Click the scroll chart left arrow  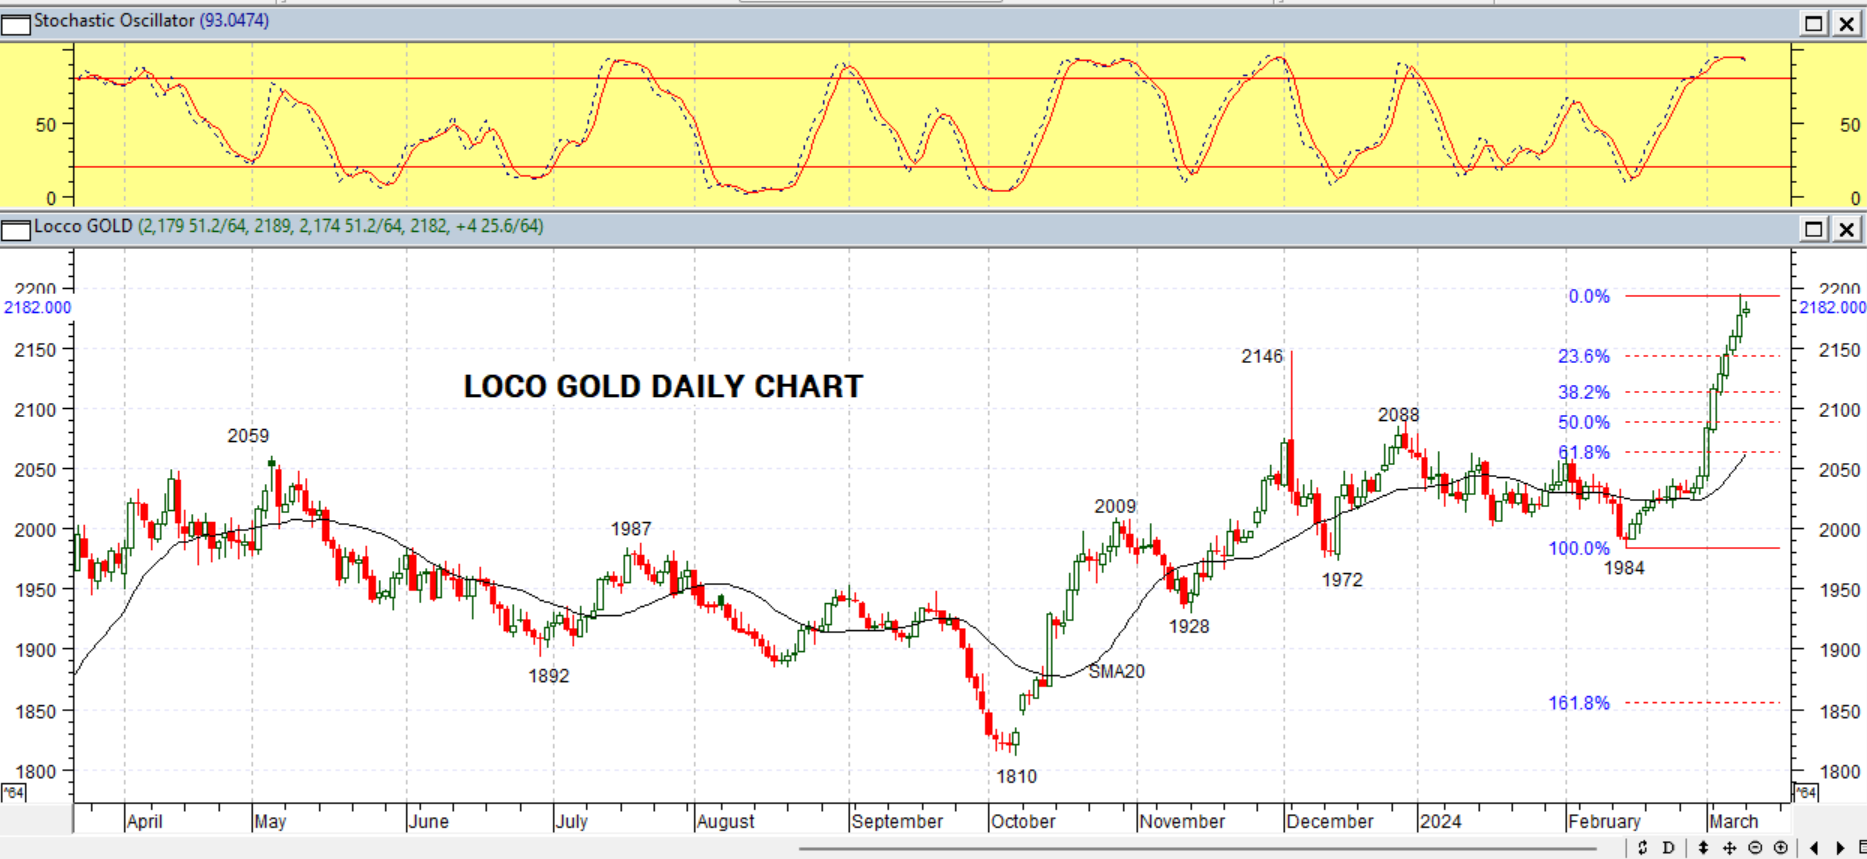[x=1815, y=848]
